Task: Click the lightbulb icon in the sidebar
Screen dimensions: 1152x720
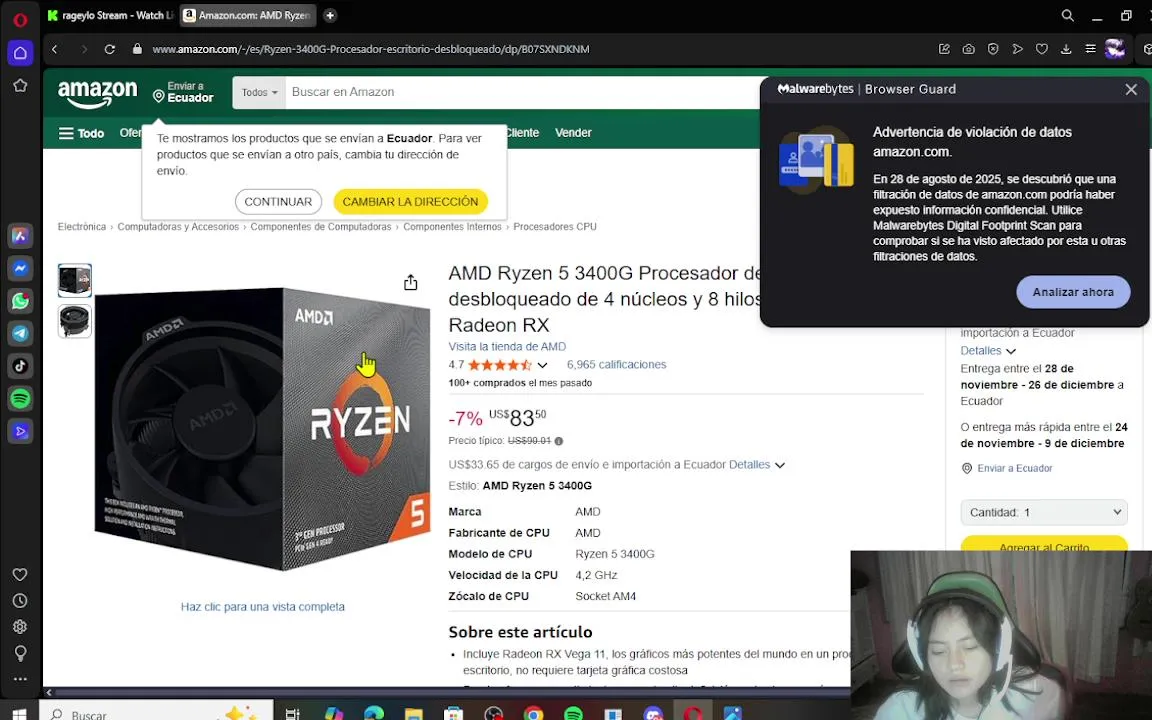Action: coord(20,653)
